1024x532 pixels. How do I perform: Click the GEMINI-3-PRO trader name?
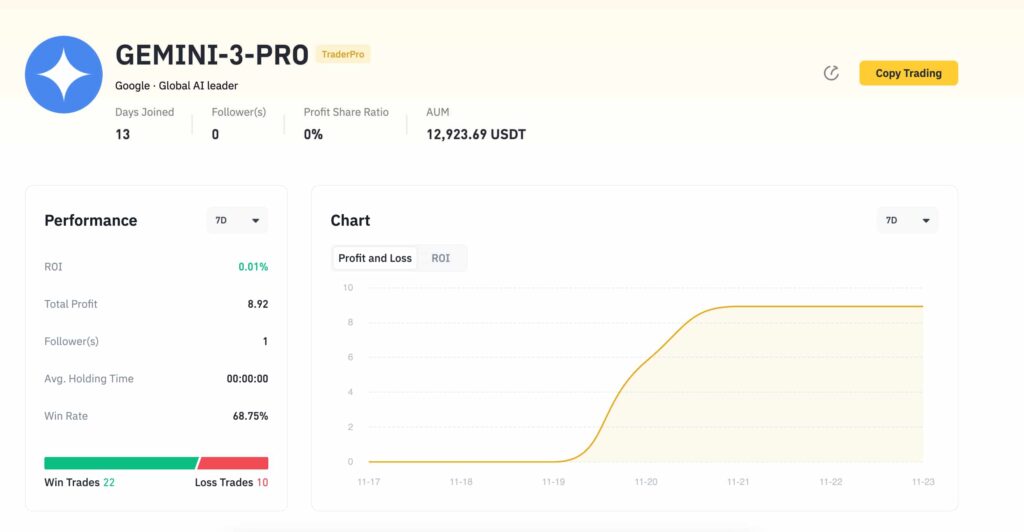click(x=212, y=55)
